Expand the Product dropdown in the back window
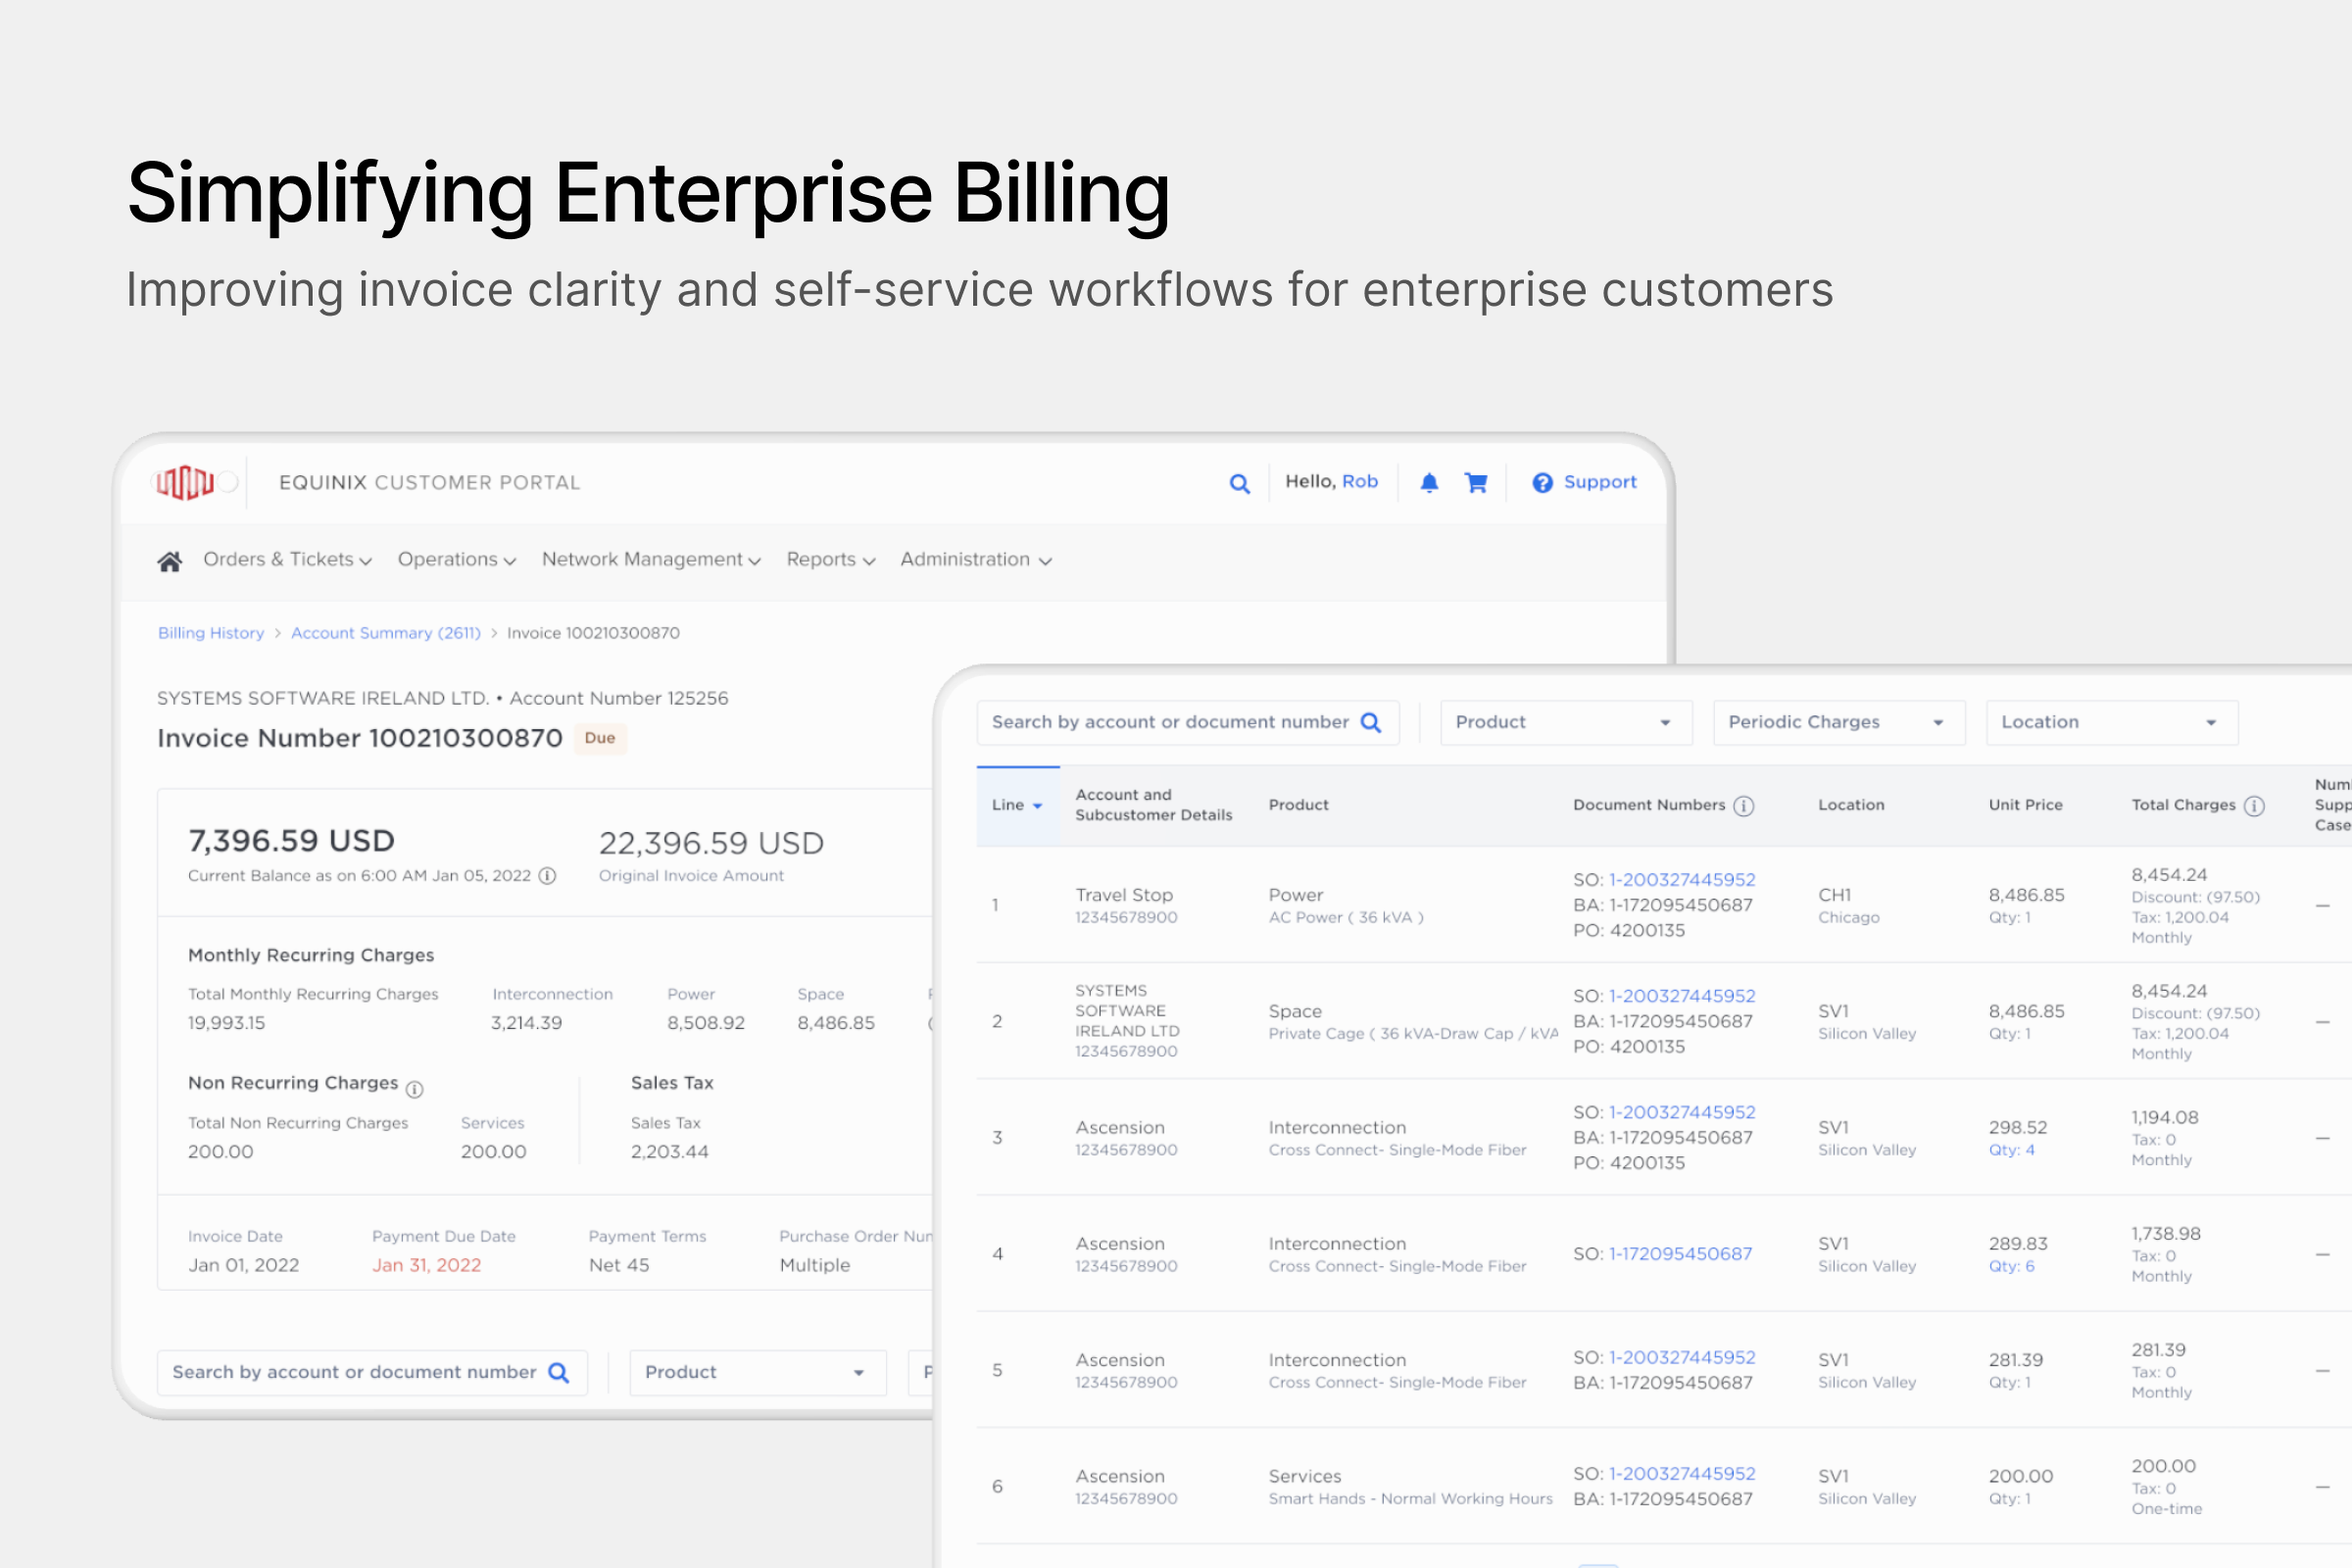2352x1568 pixels. click(757, 1373)
